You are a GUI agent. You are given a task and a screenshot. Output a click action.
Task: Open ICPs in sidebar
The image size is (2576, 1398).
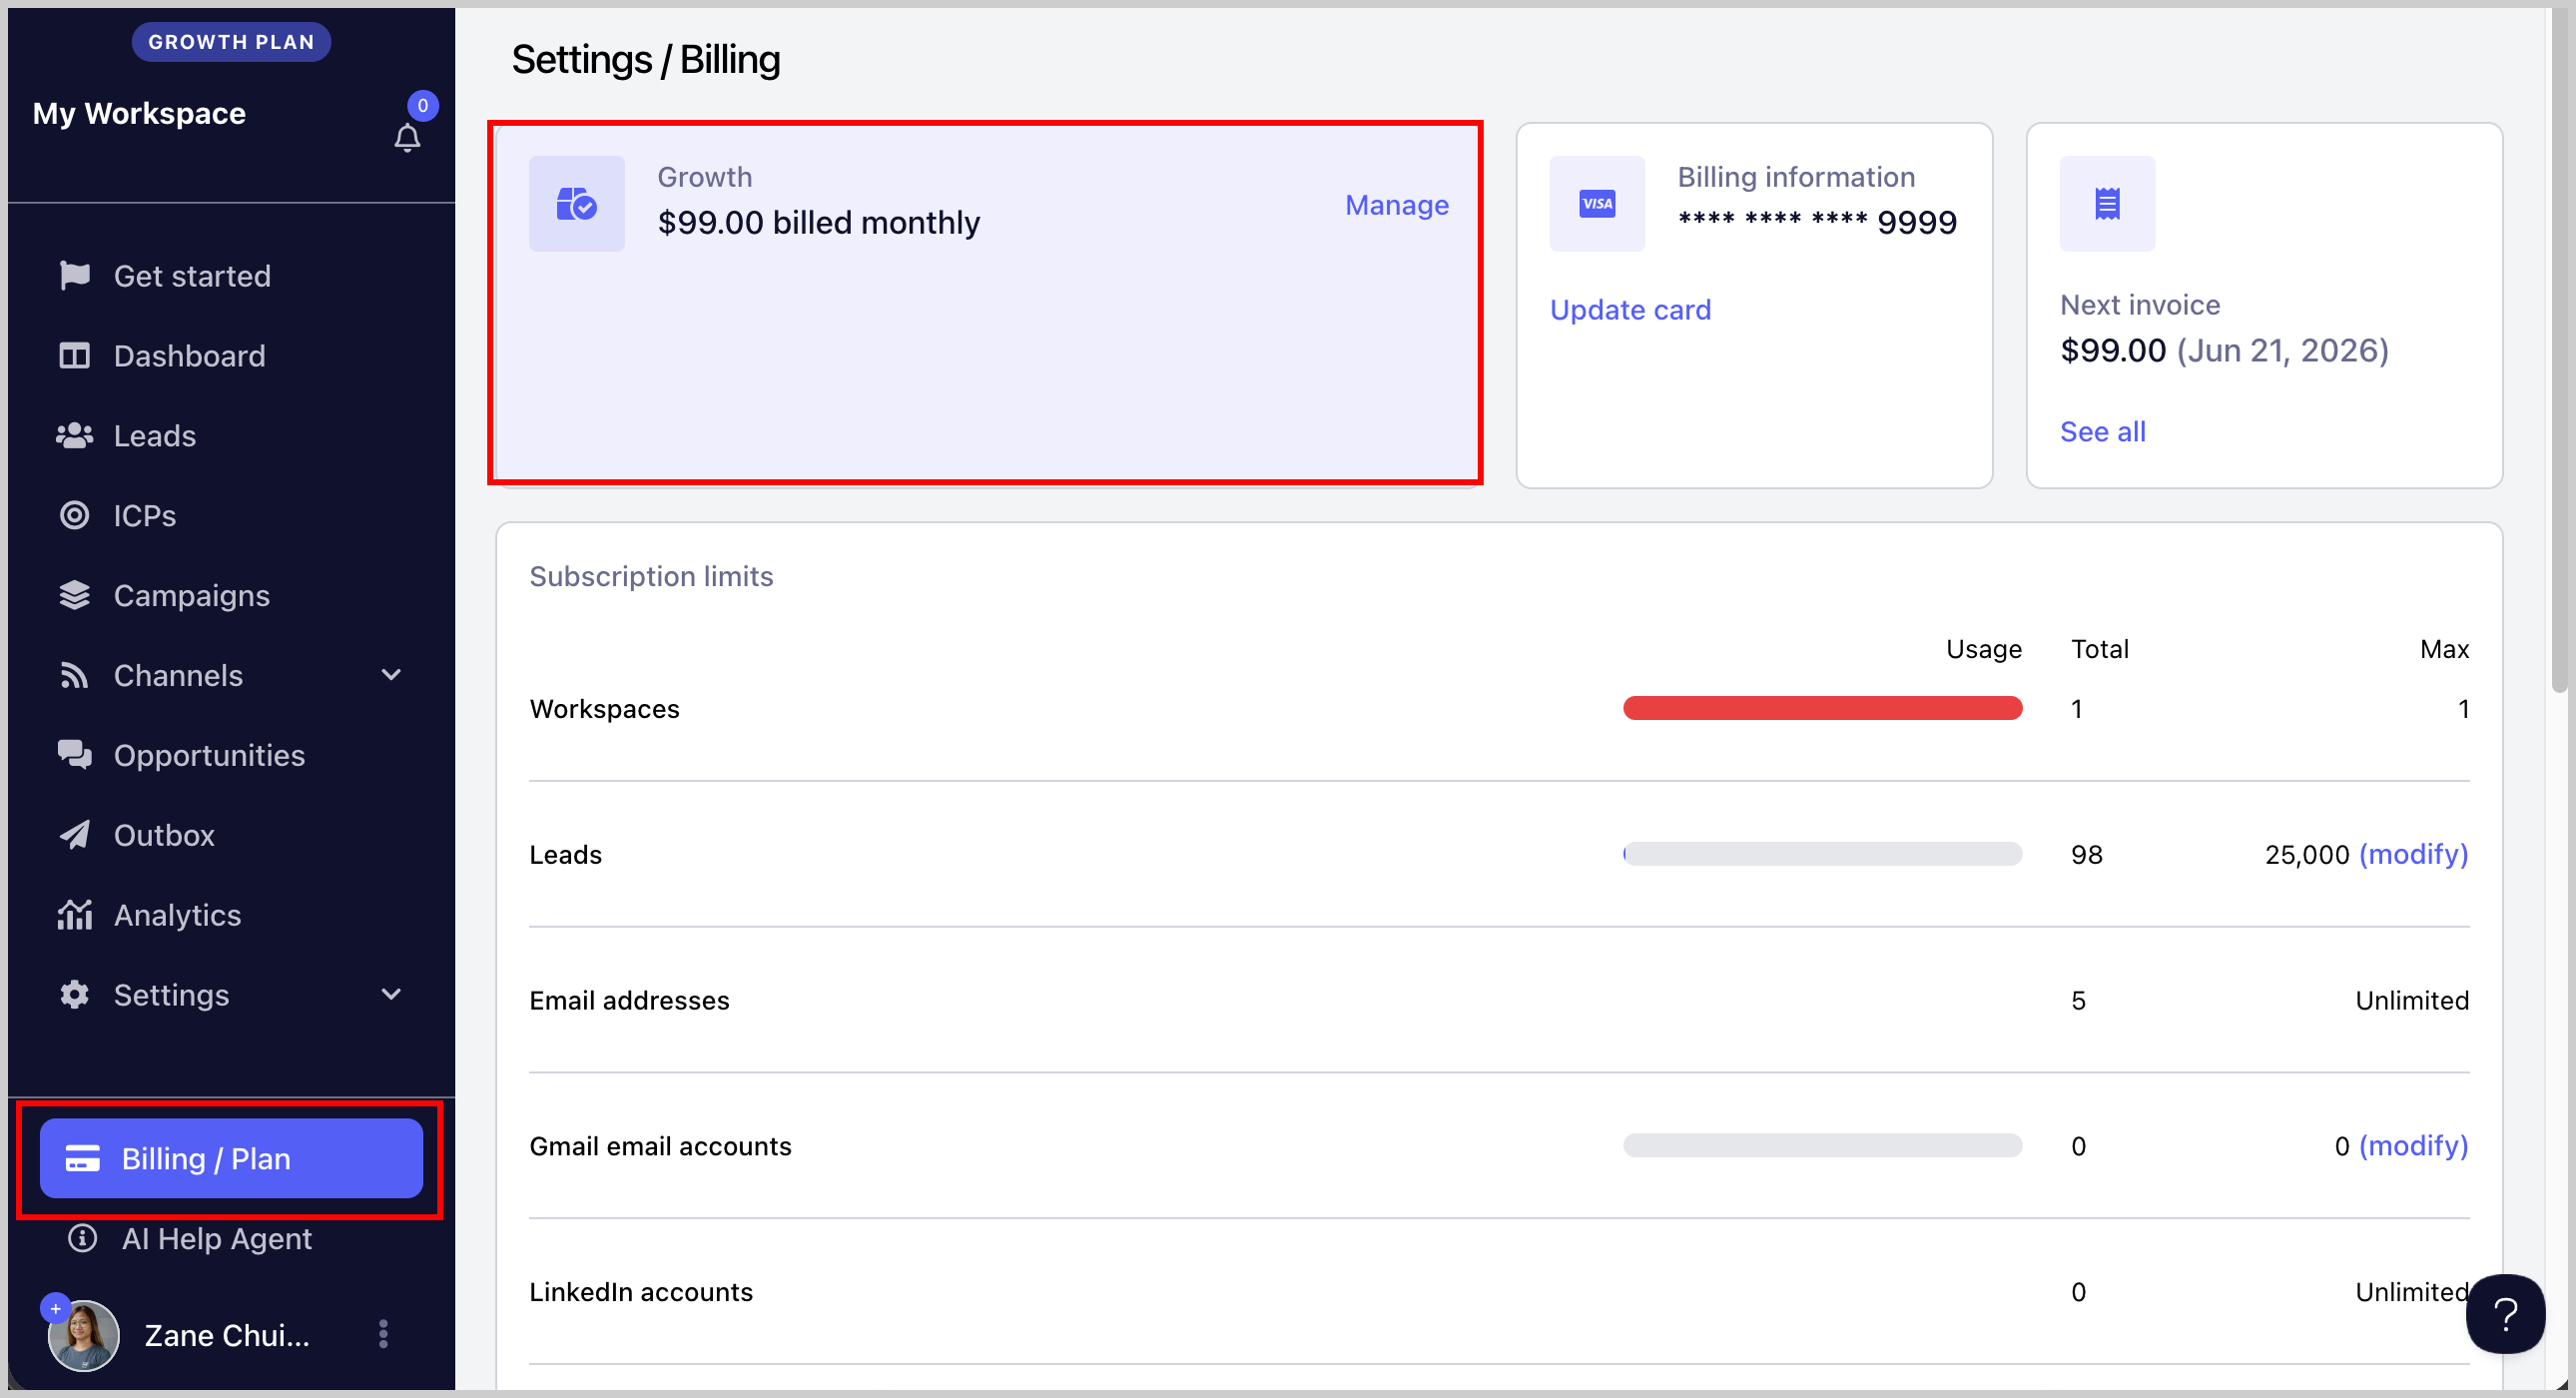tap(144, 516)
